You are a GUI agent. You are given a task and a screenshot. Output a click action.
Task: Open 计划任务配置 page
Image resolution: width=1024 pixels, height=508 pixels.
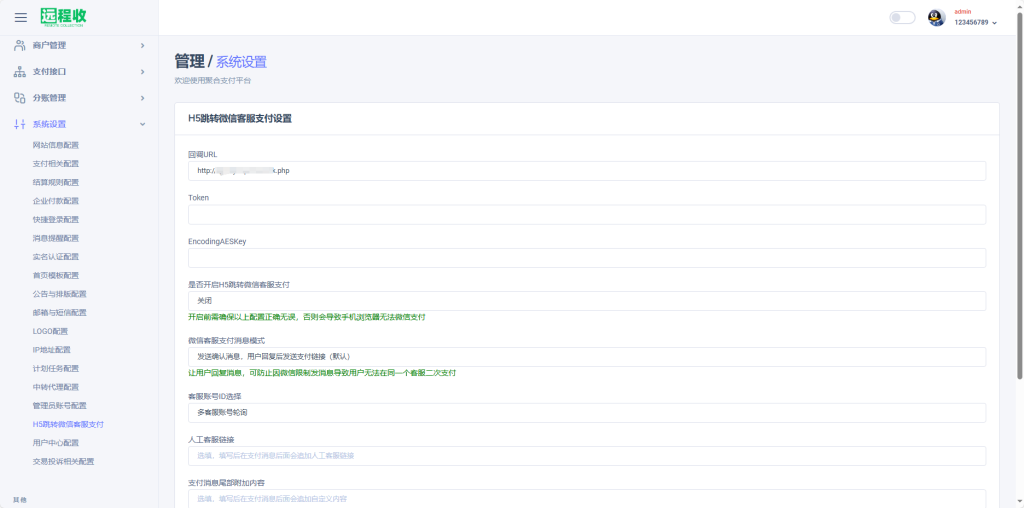tap(56, 368)
